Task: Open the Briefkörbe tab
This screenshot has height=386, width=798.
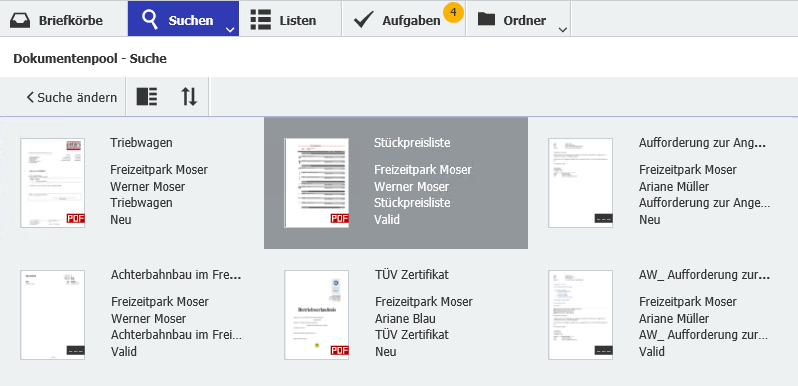Action: (x=64, y=19)
